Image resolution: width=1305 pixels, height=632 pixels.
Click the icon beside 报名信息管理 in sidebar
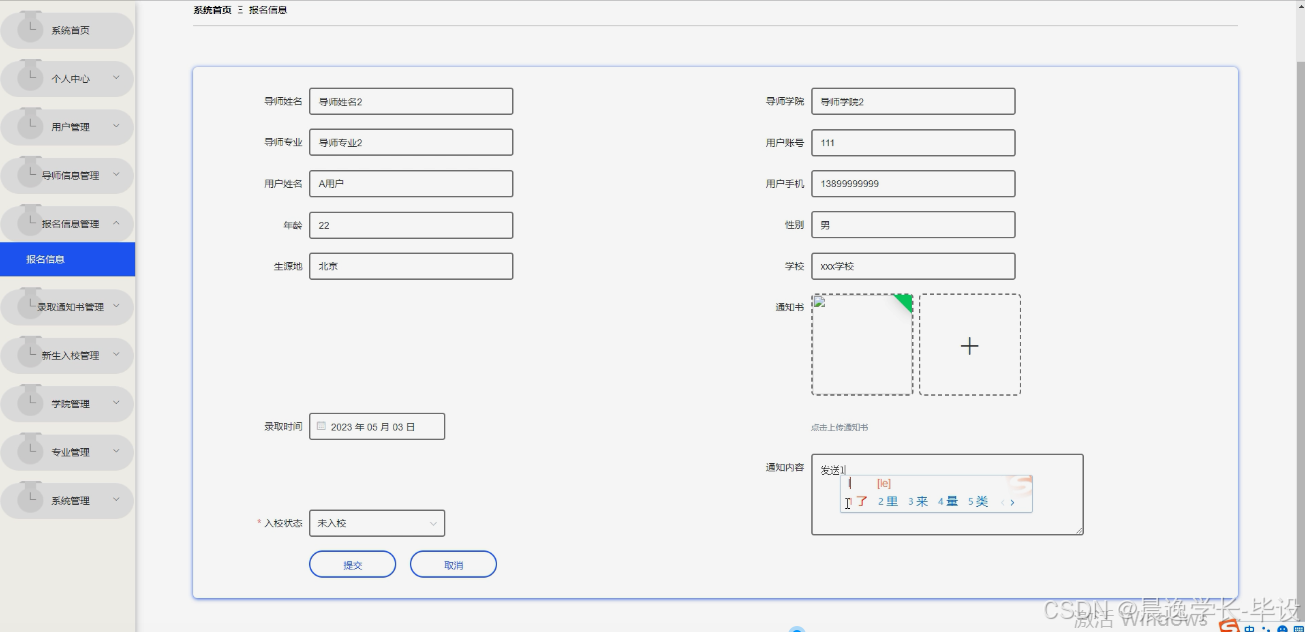(31, 220)
